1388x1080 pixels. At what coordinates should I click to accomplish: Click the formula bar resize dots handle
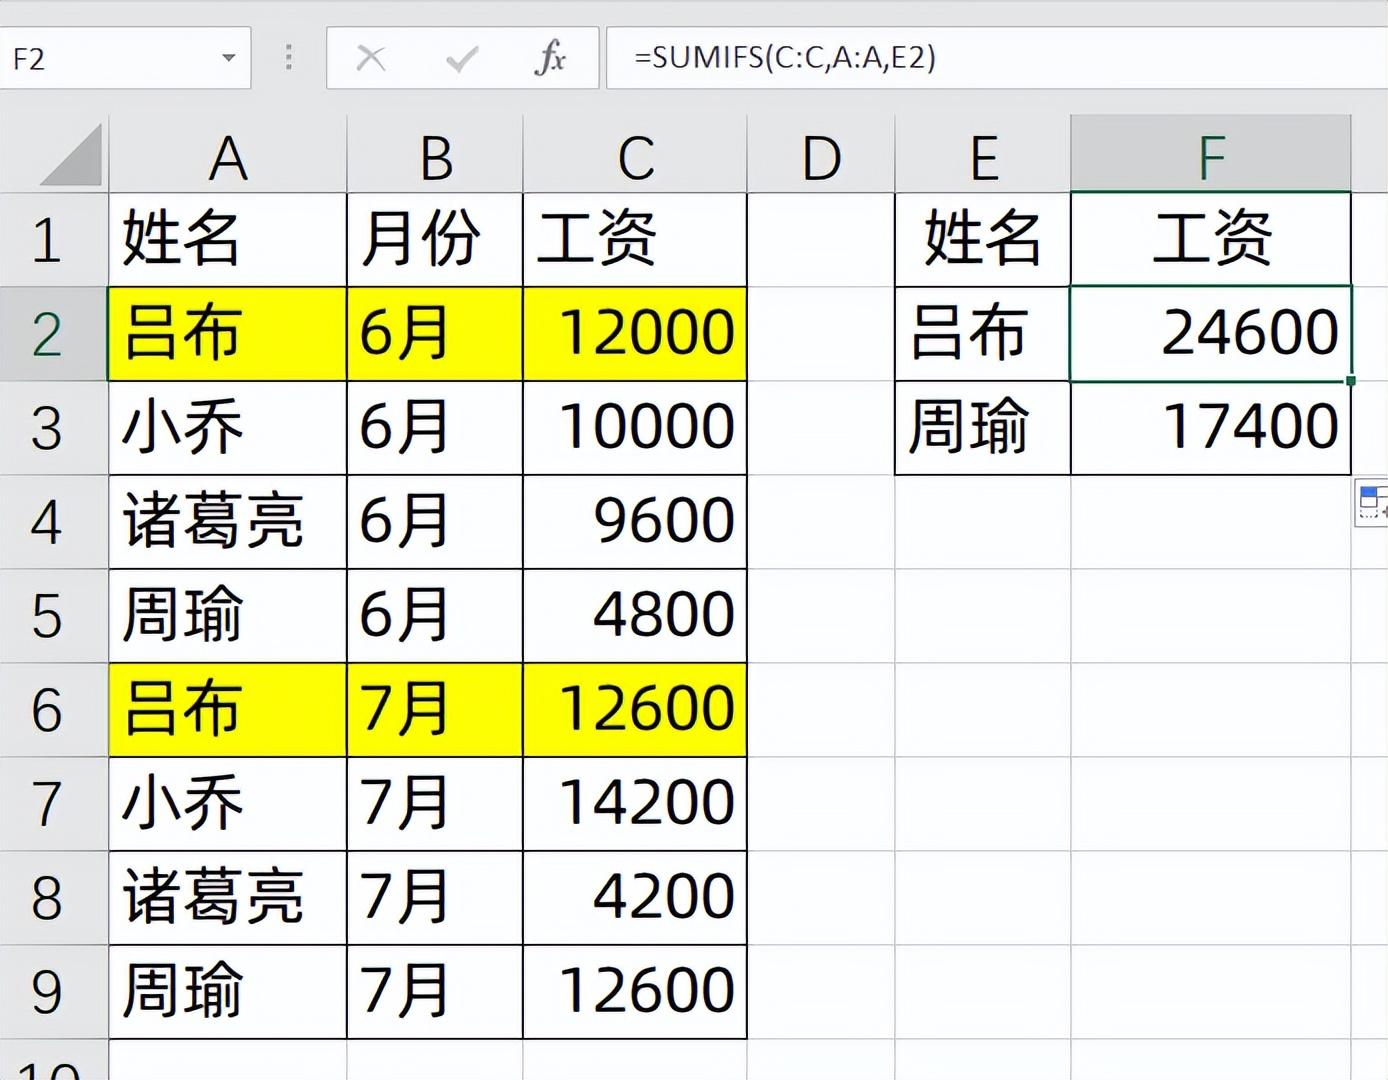tap(288, 58)
